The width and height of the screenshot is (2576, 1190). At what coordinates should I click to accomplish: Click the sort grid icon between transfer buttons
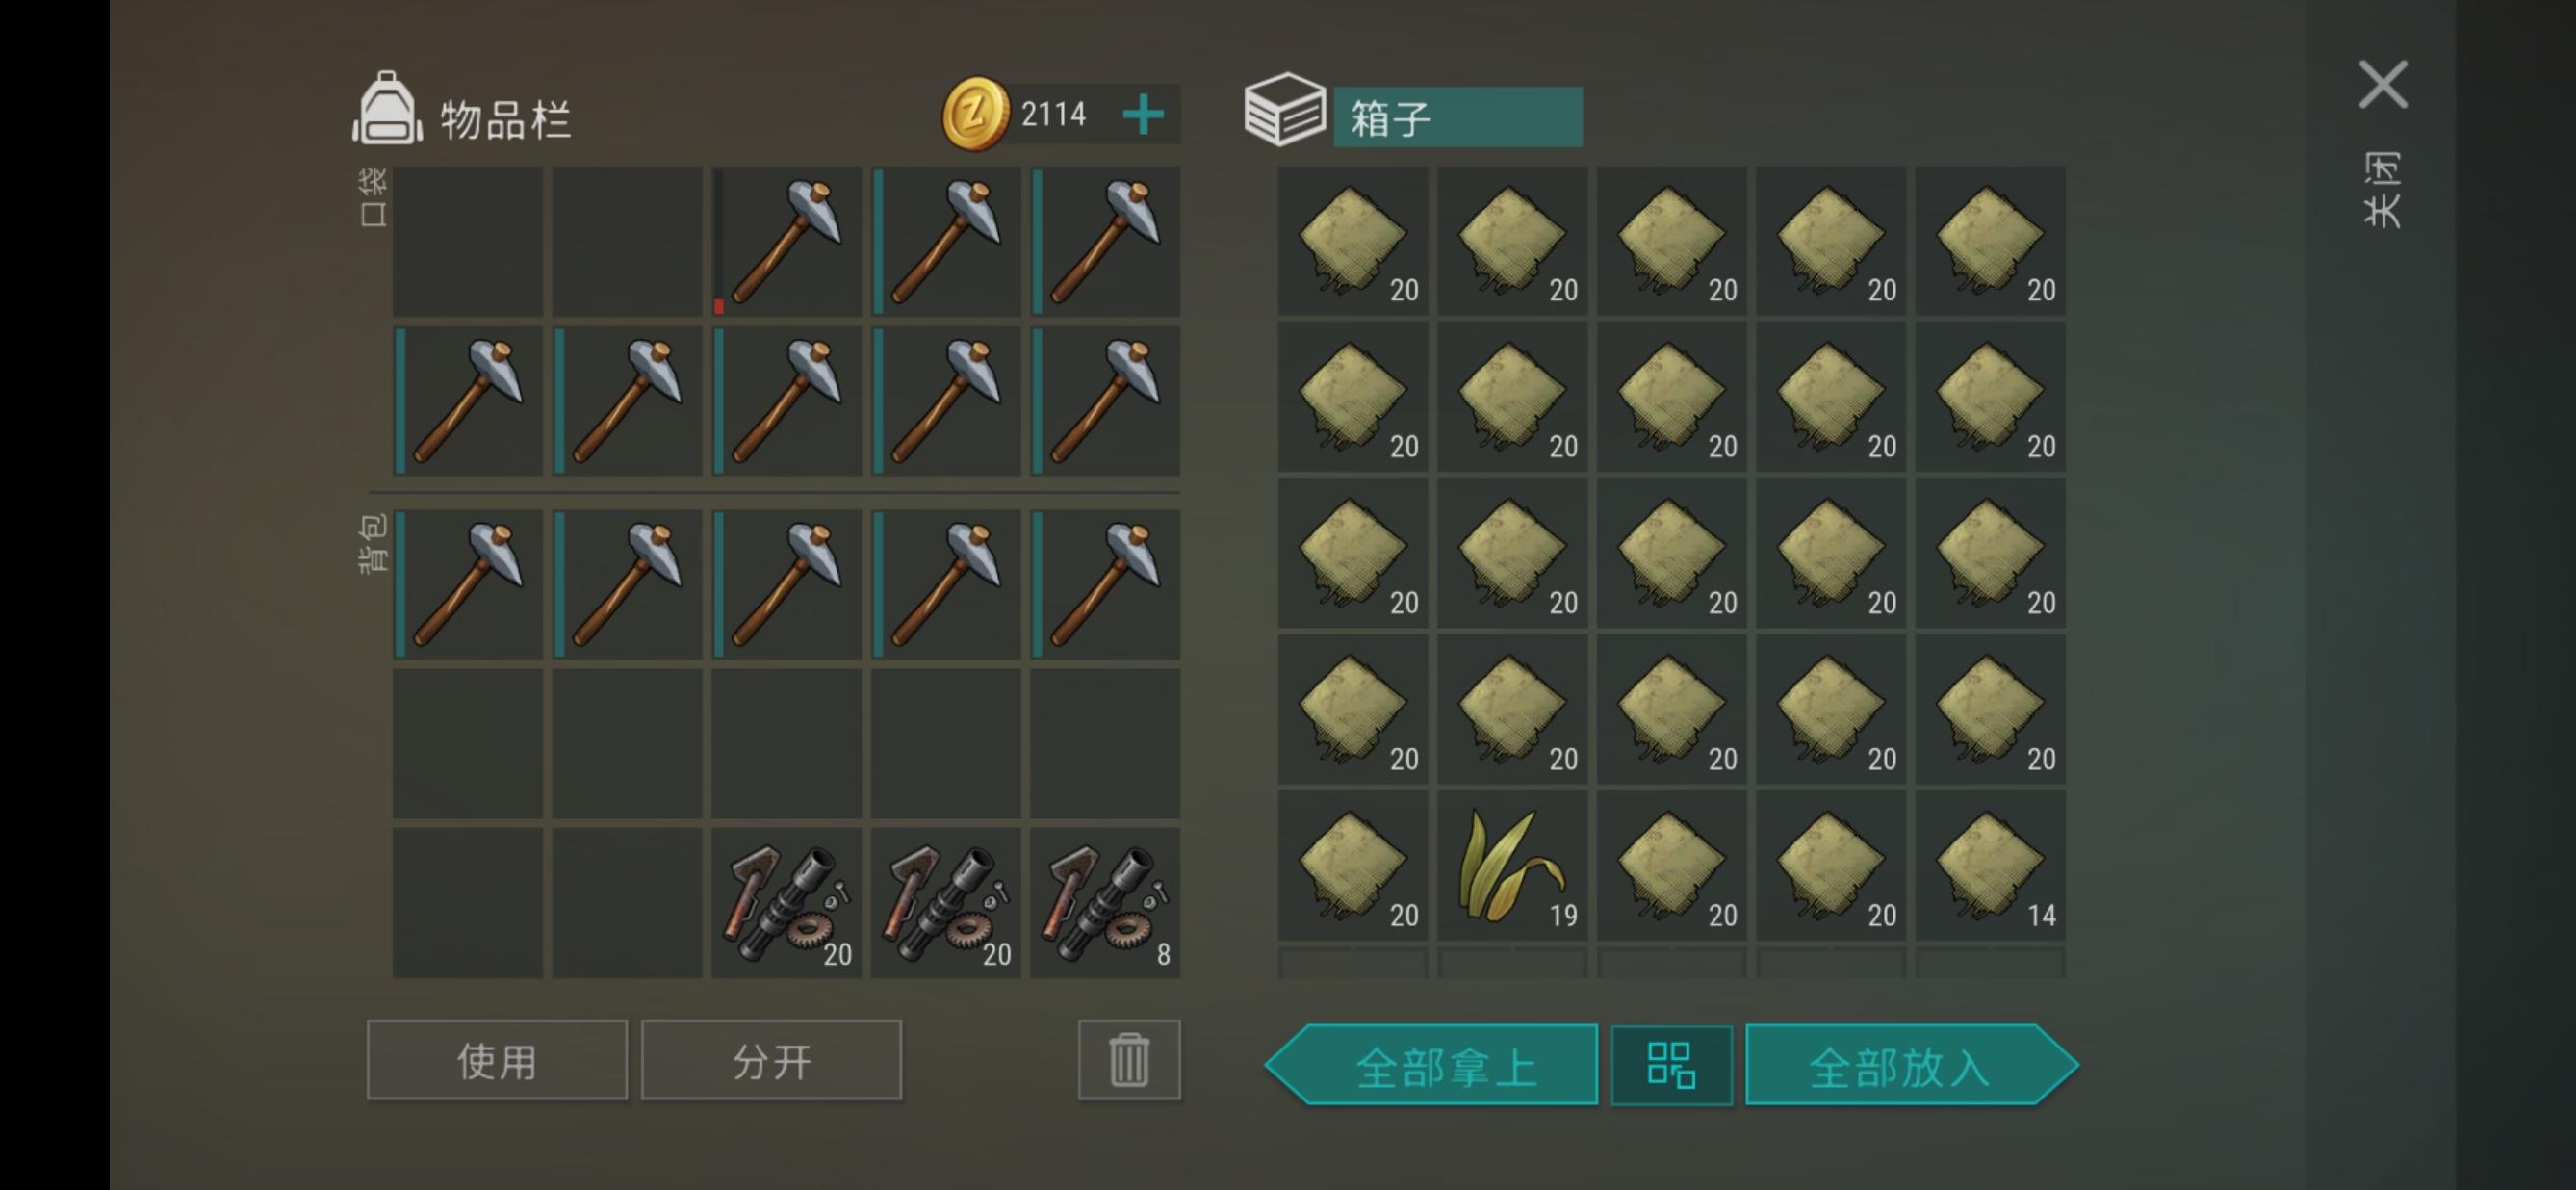1671,1065
